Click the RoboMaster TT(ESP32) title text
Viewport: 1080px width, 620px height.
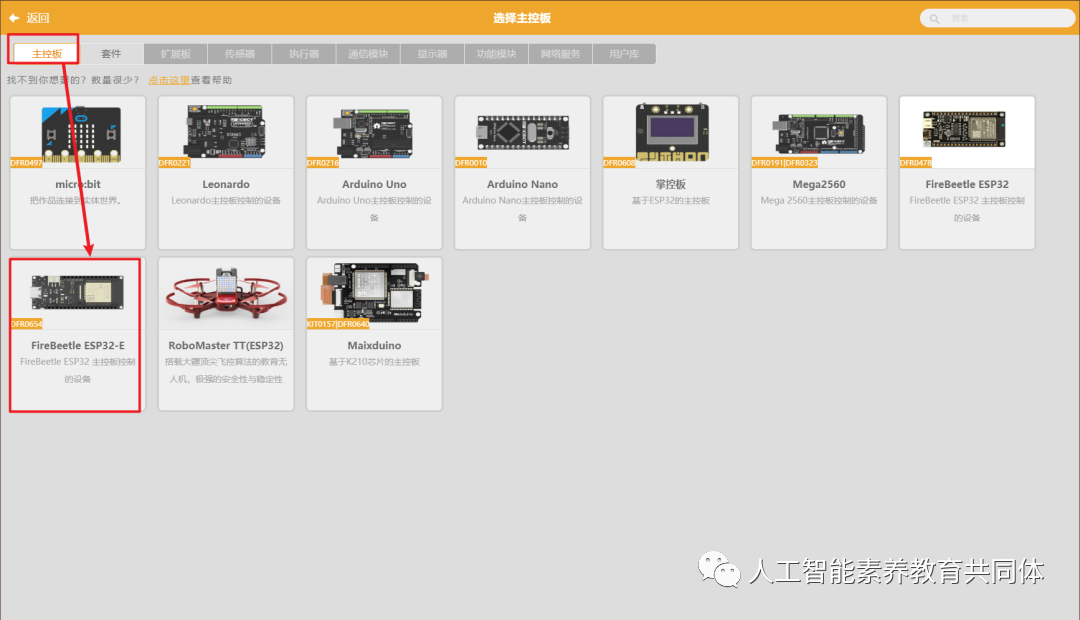(x=226, y=345)
